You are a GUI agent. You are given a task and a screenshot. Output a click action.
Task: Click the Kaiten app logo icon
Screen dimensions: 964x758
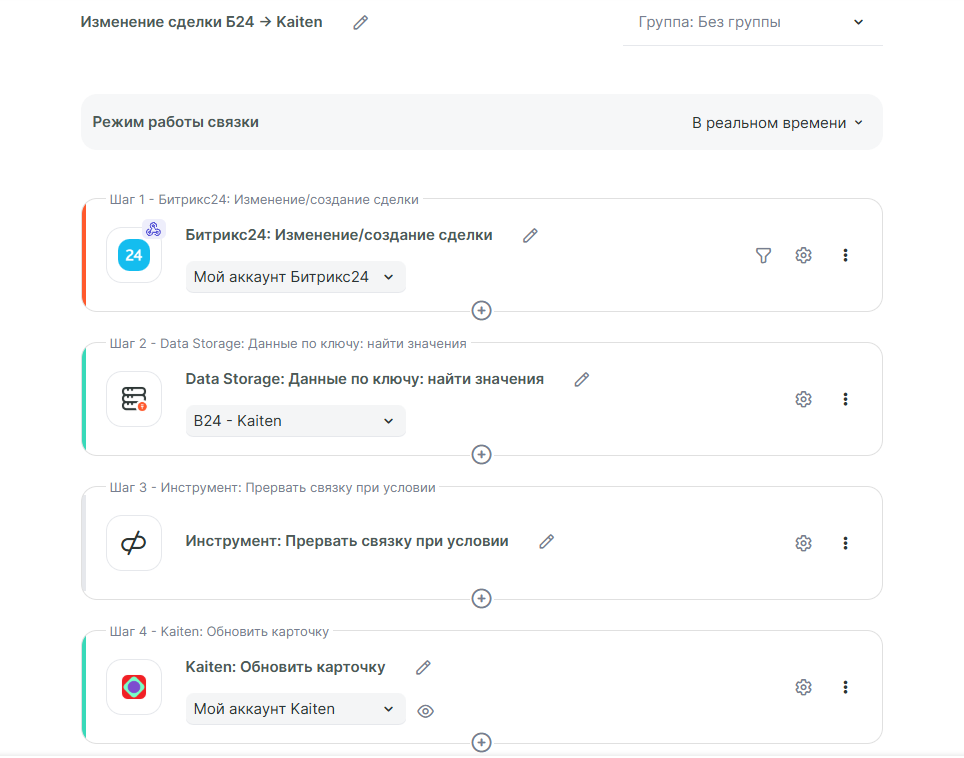coord(133,687)
